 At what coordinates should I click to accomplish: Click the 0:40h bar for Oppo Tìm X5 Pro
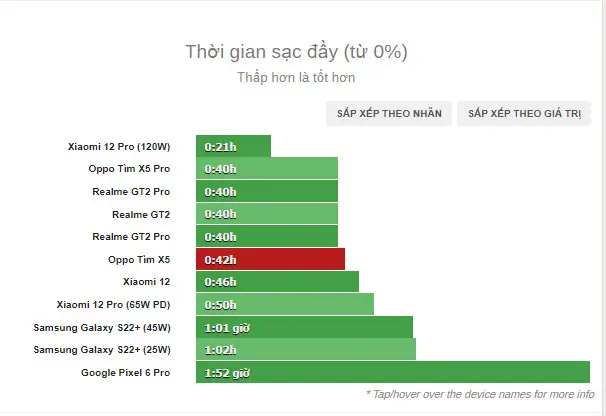click(267, 168)
